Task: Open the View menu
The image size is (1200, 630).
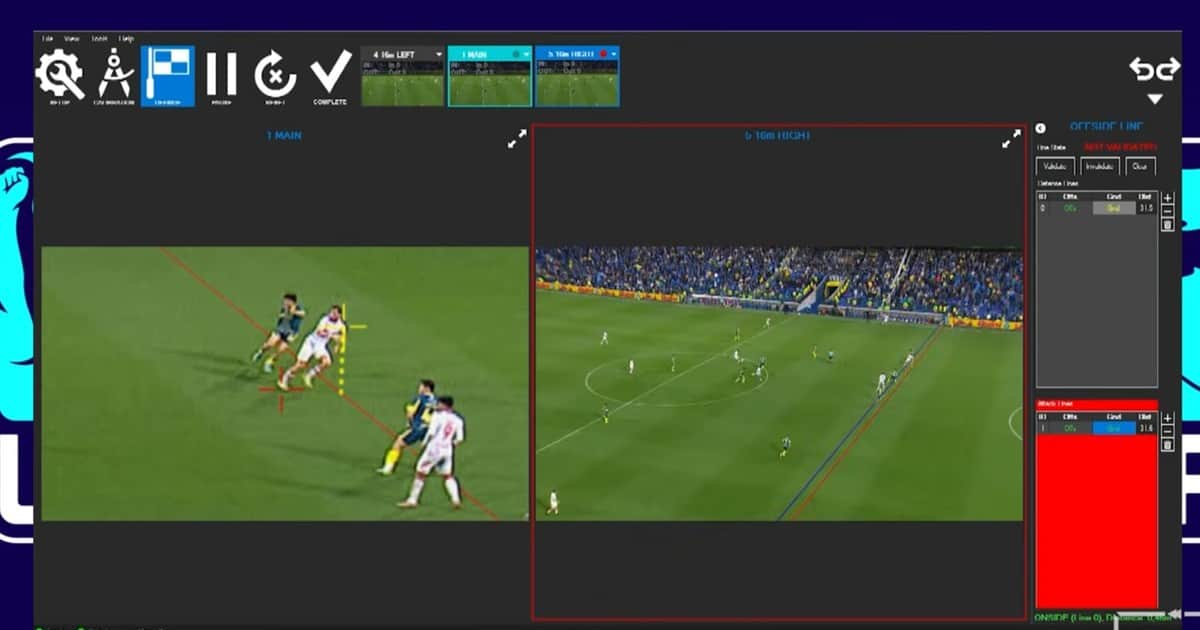Action: point(72,38)
